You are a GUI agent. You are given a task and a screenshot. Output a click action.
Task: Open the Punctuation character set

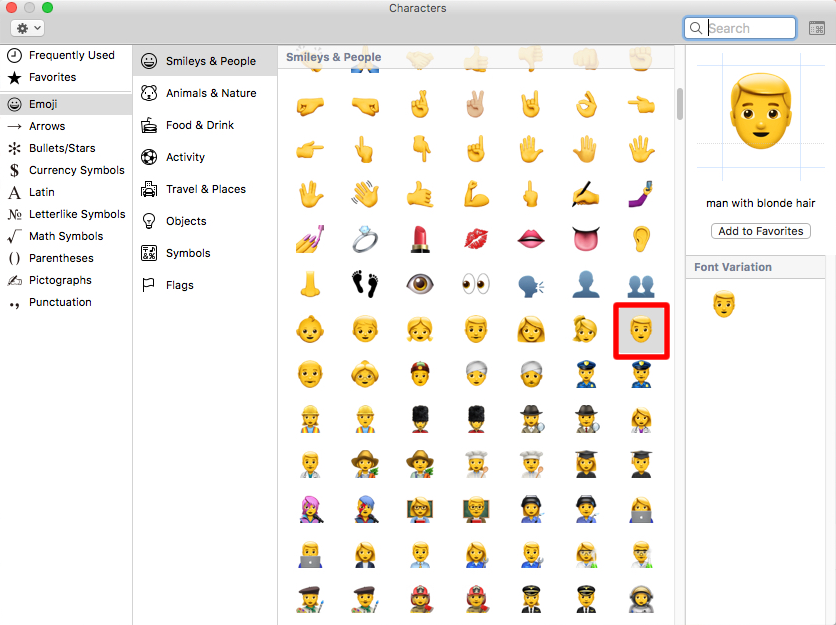coord(66,302)
